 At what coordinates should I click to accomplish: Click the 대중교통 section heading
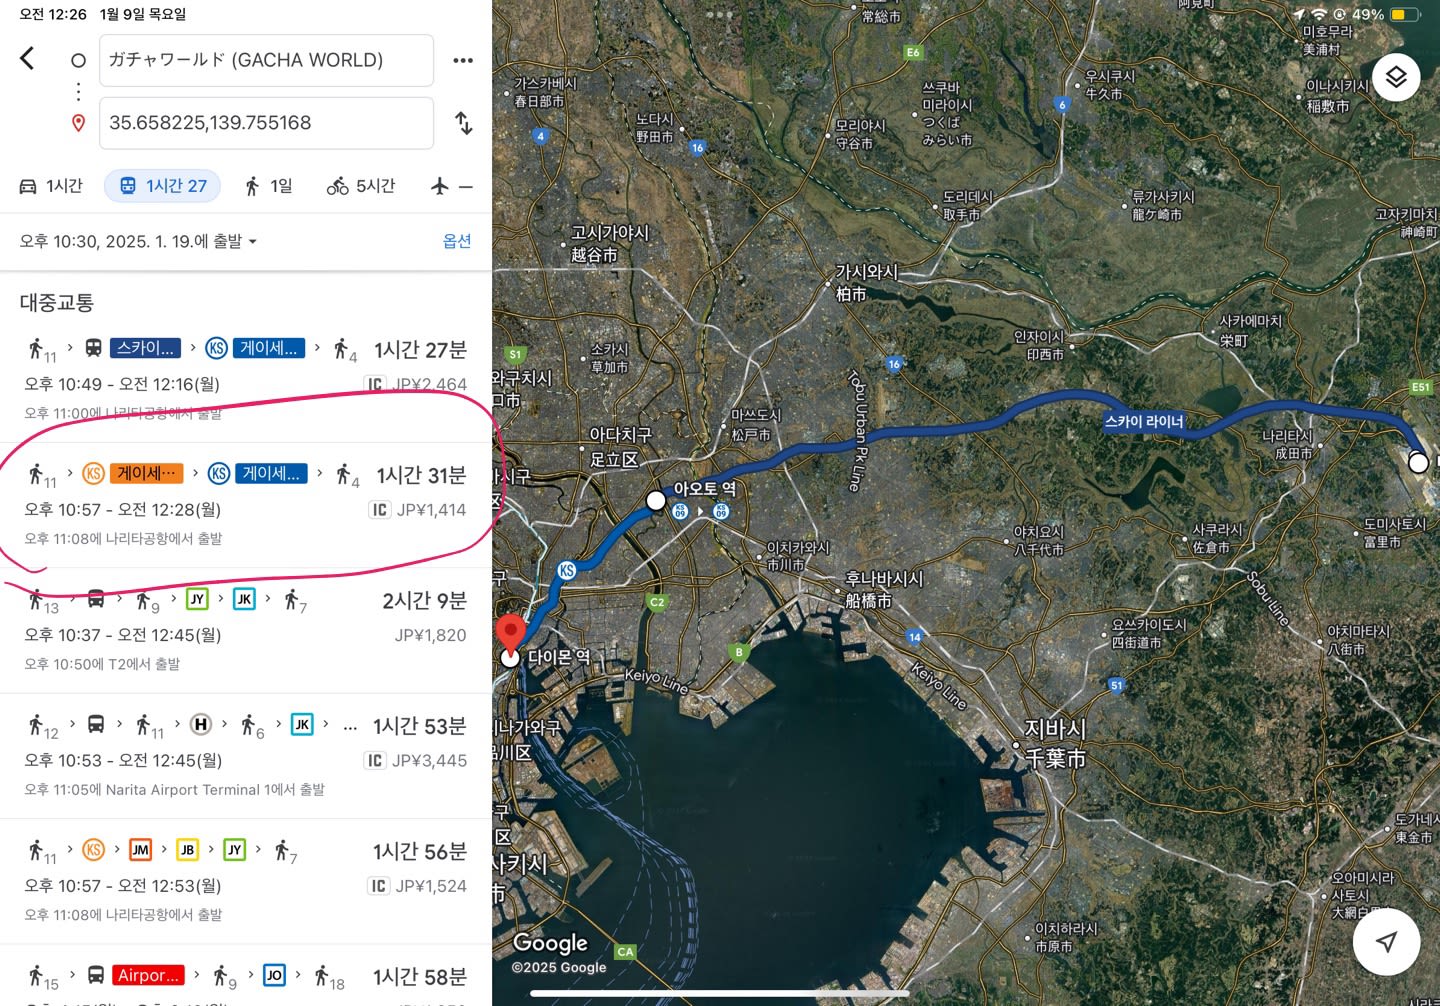(57, 302)
